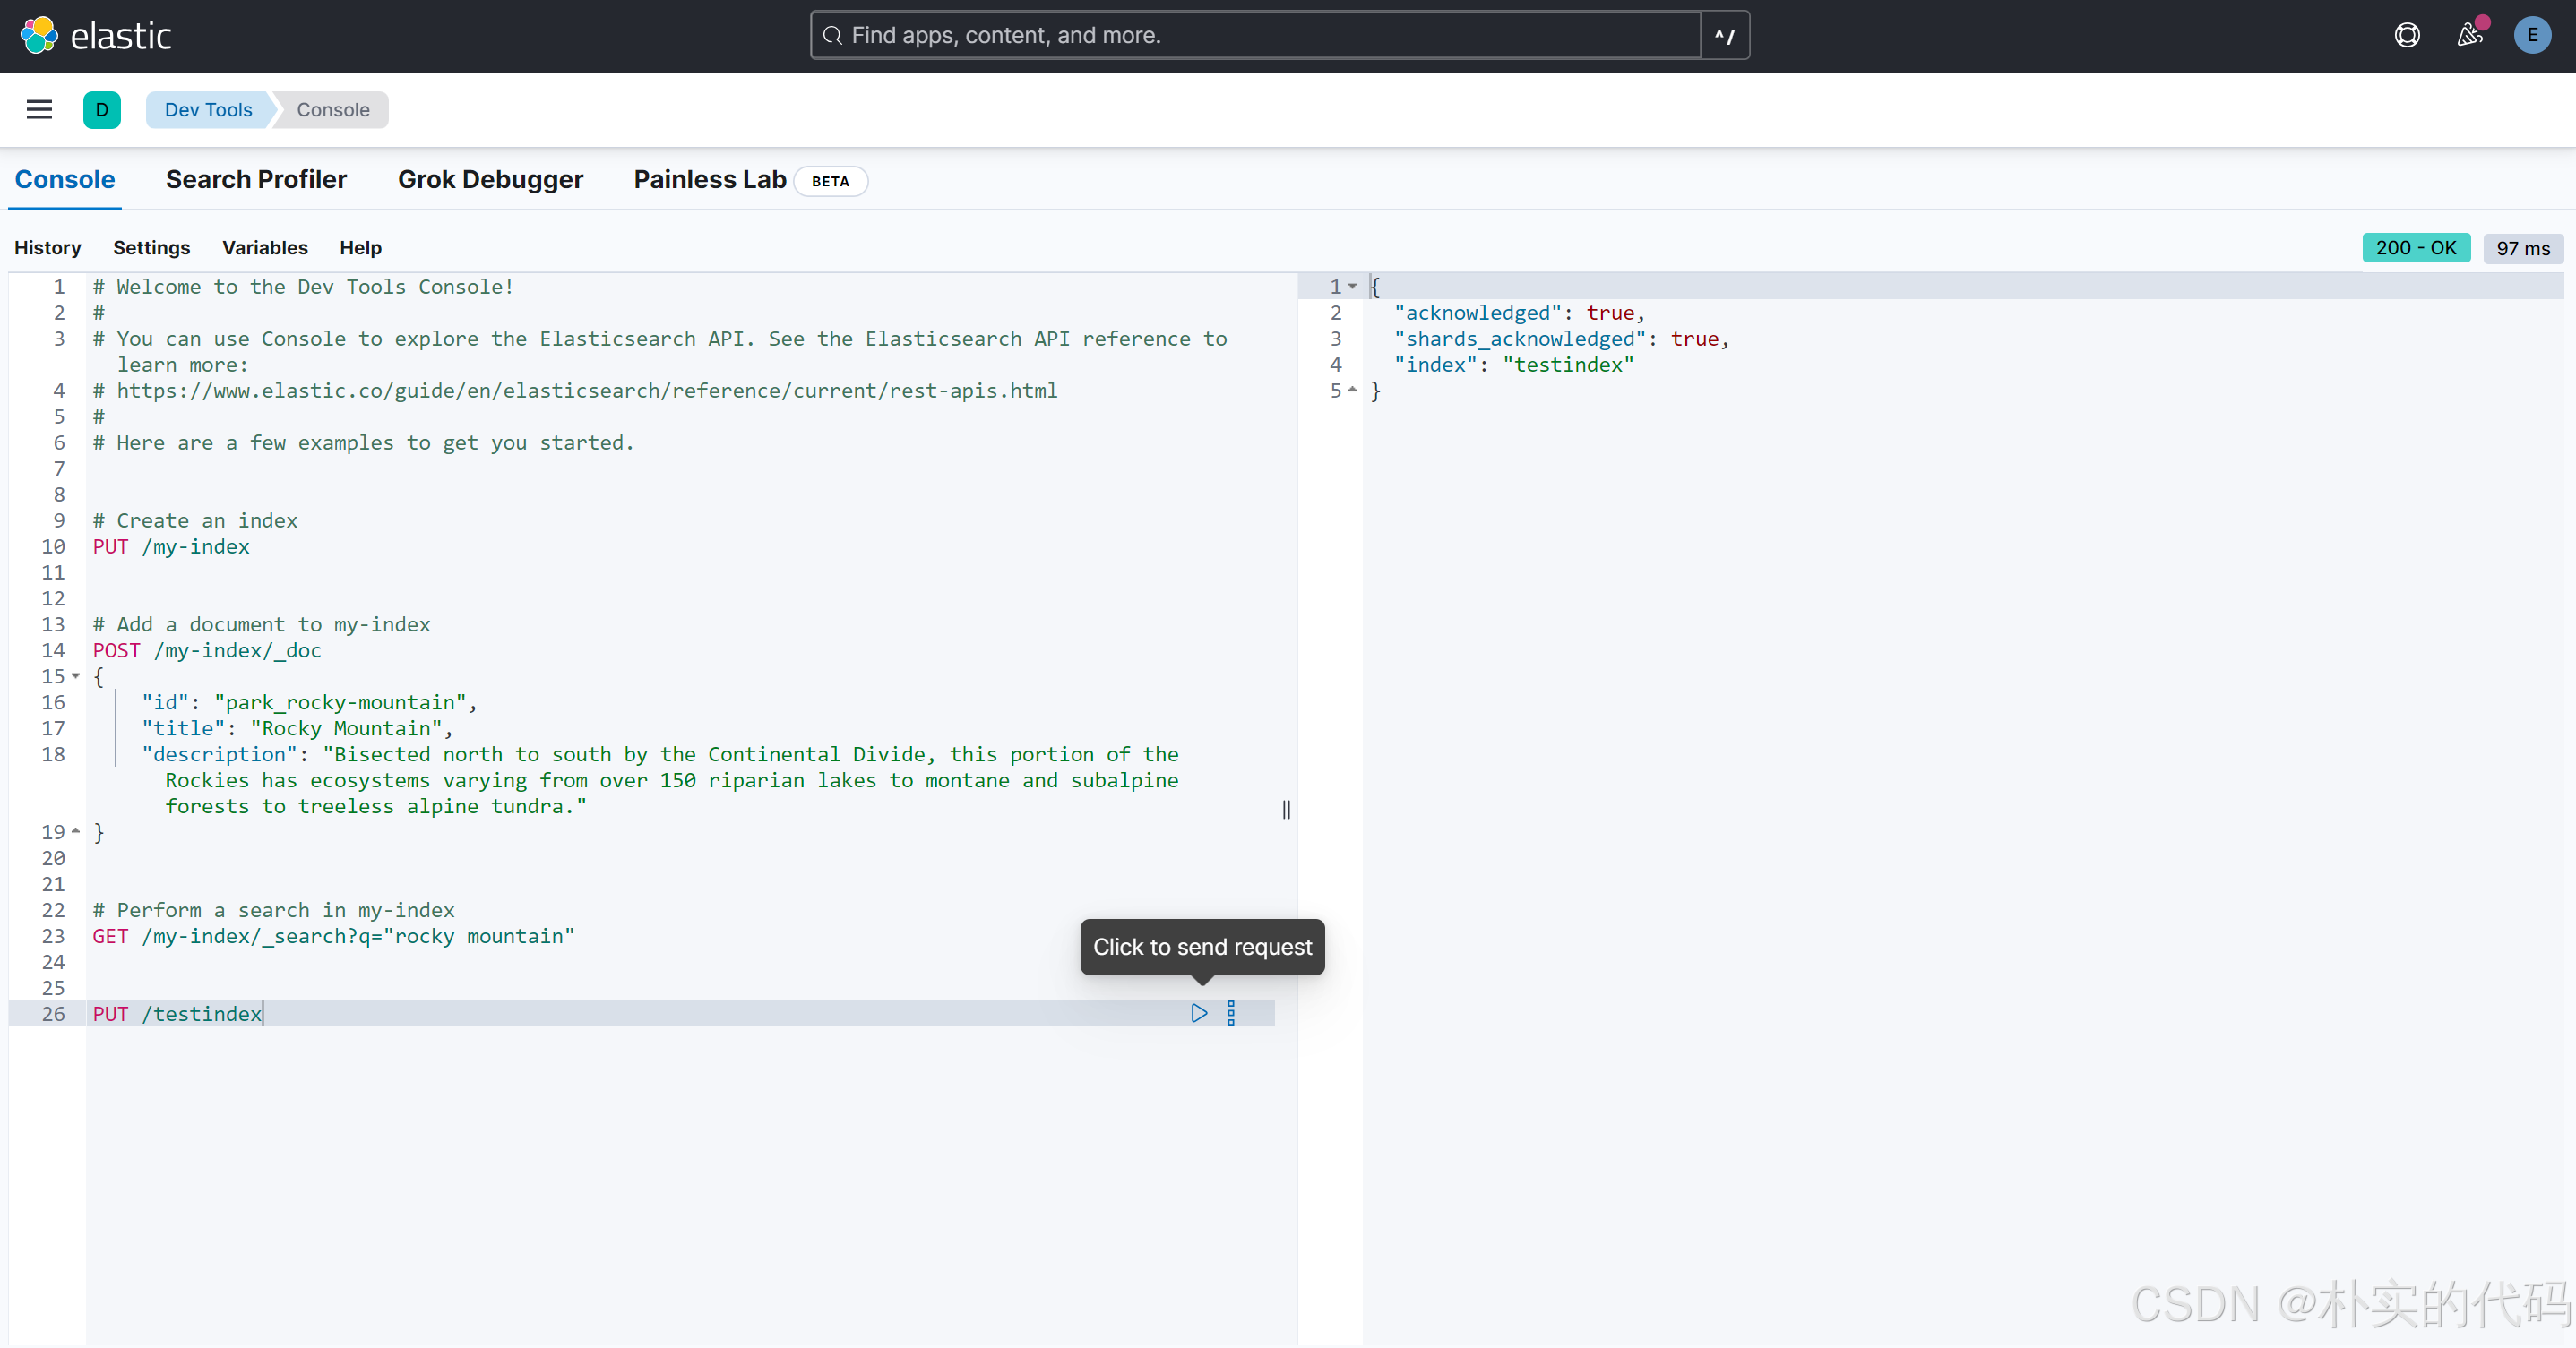
Task: Click the "title": "Rocky Mountain" line
Action: point(297,729)
